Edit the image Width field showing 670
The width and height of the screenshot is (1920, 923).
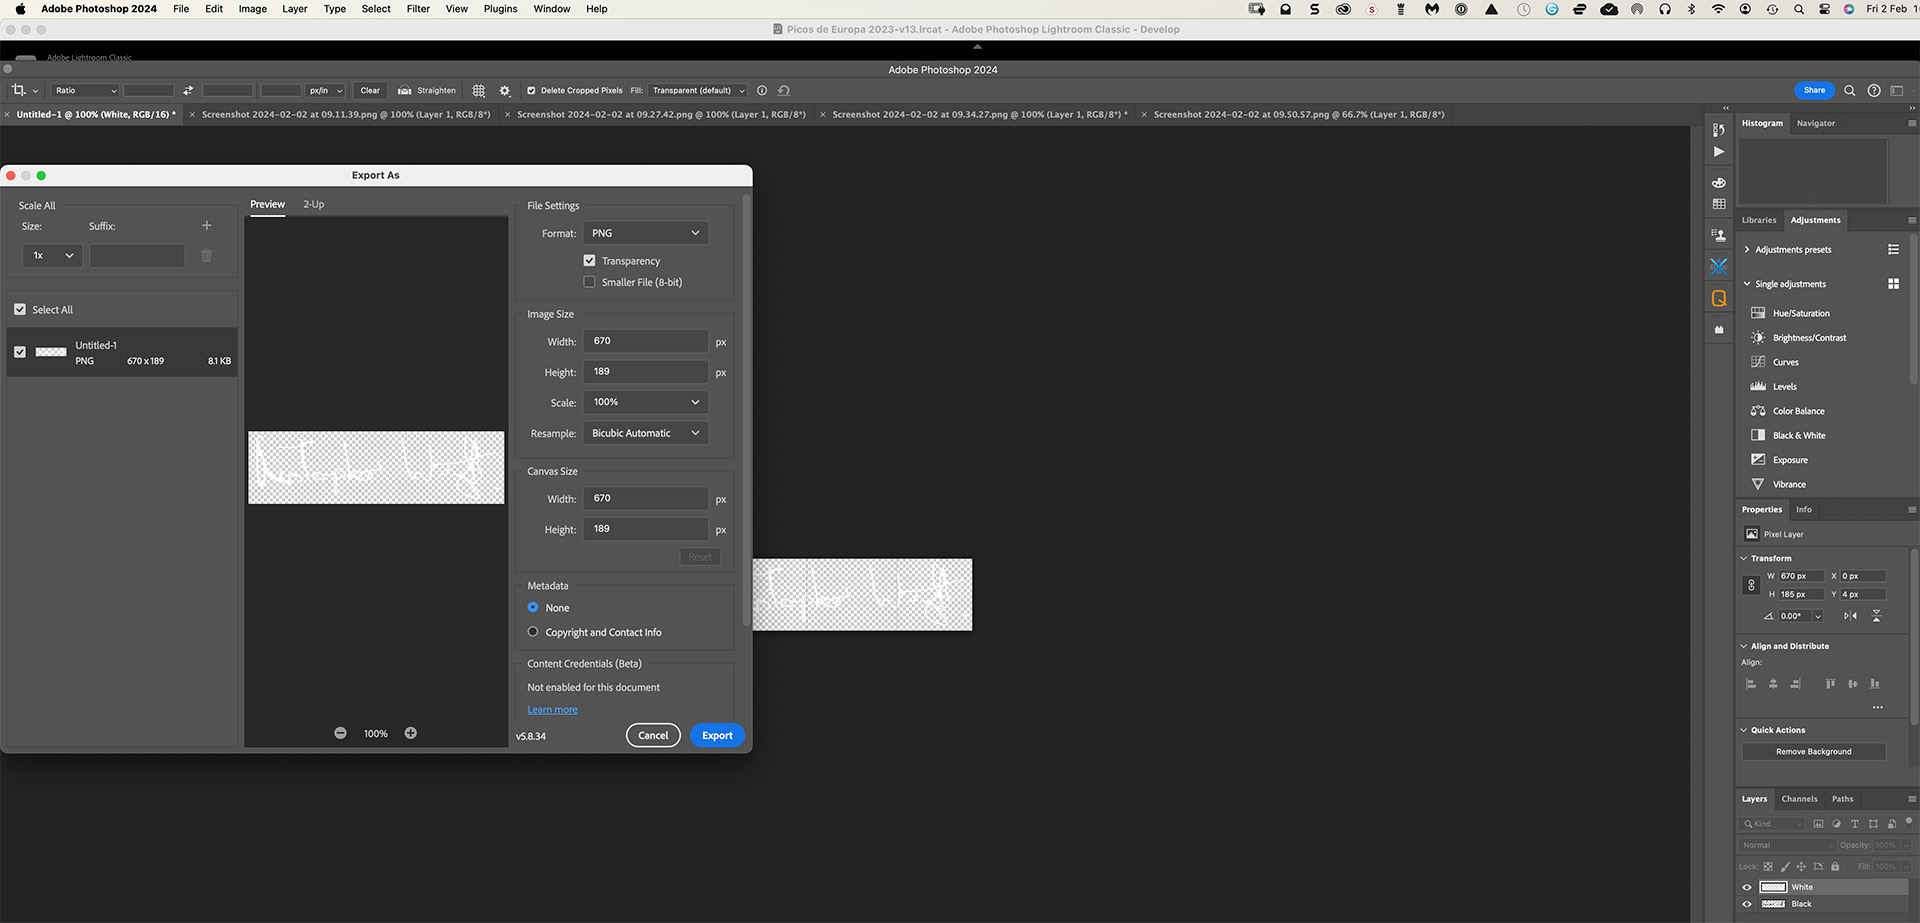point(645,341)
